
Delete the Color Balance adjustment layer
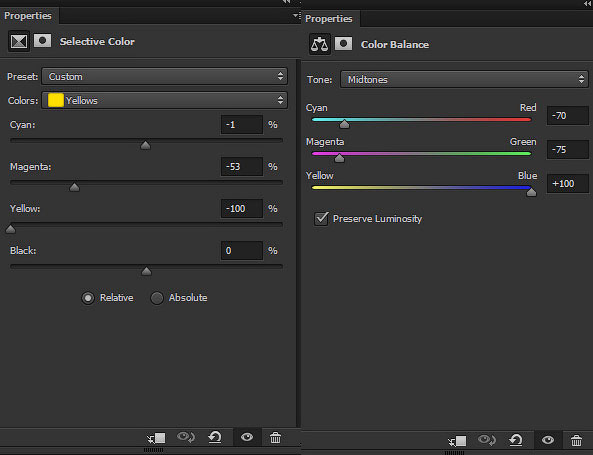point(576,440)
